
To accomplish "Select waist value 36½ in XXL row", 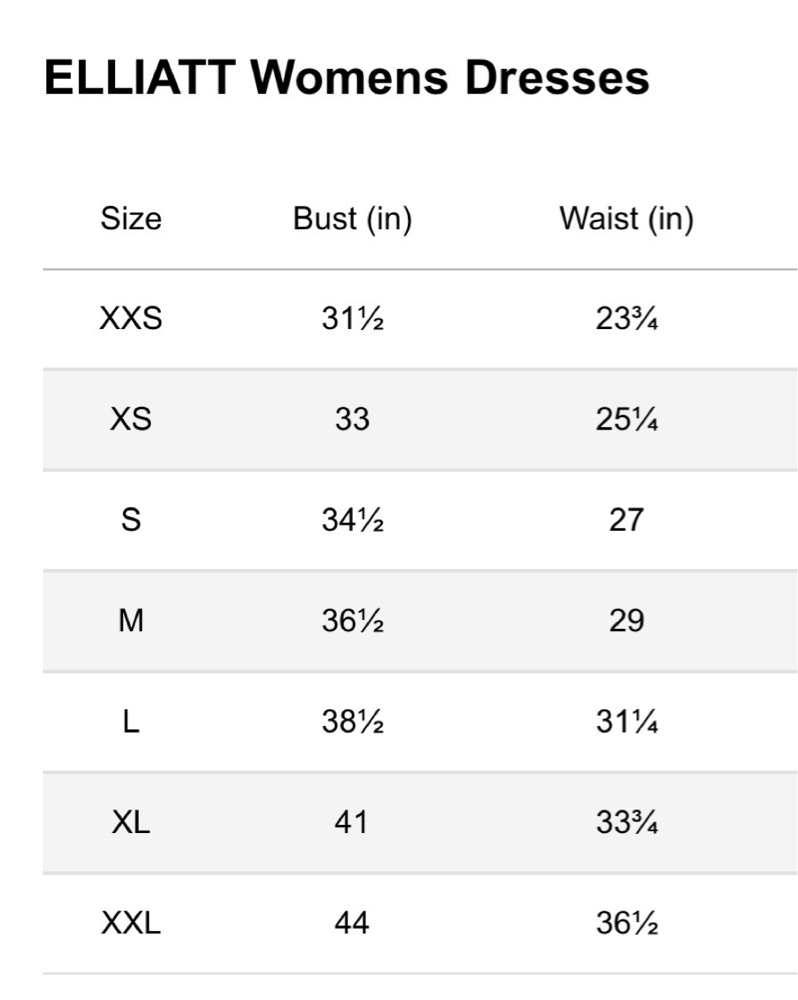I will [626, 923].
